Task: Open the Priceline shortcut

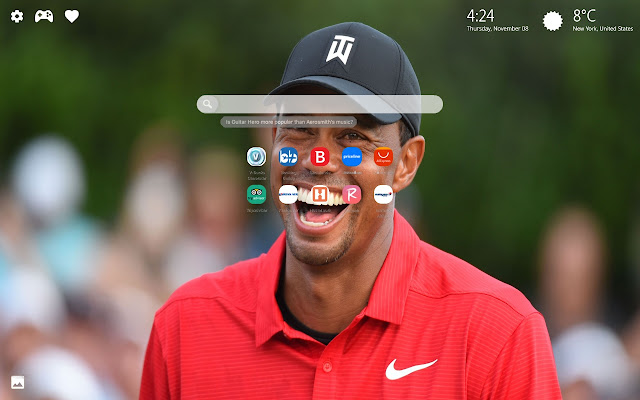Action: click(352, 157)
